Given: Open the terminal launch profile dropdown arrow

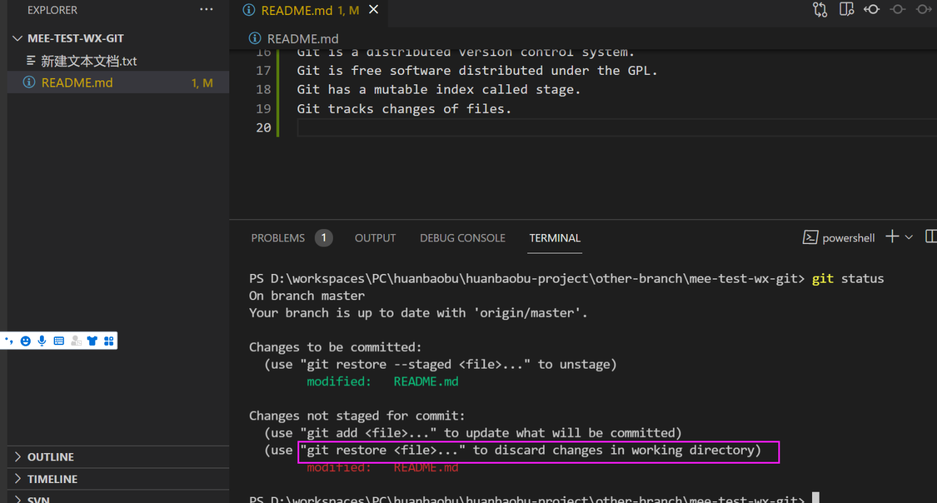Looking at the screenshot, I should [909, 238].
